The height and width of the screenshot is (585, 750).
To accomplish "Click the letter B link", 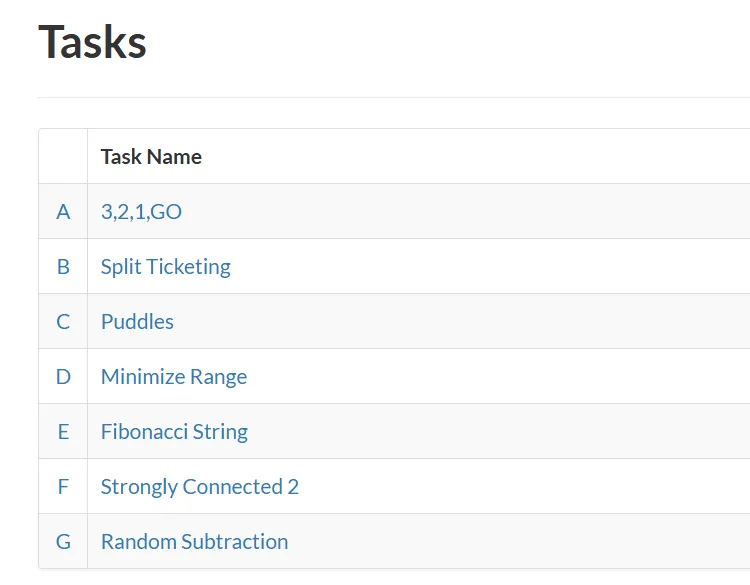I will pos(63,267).
